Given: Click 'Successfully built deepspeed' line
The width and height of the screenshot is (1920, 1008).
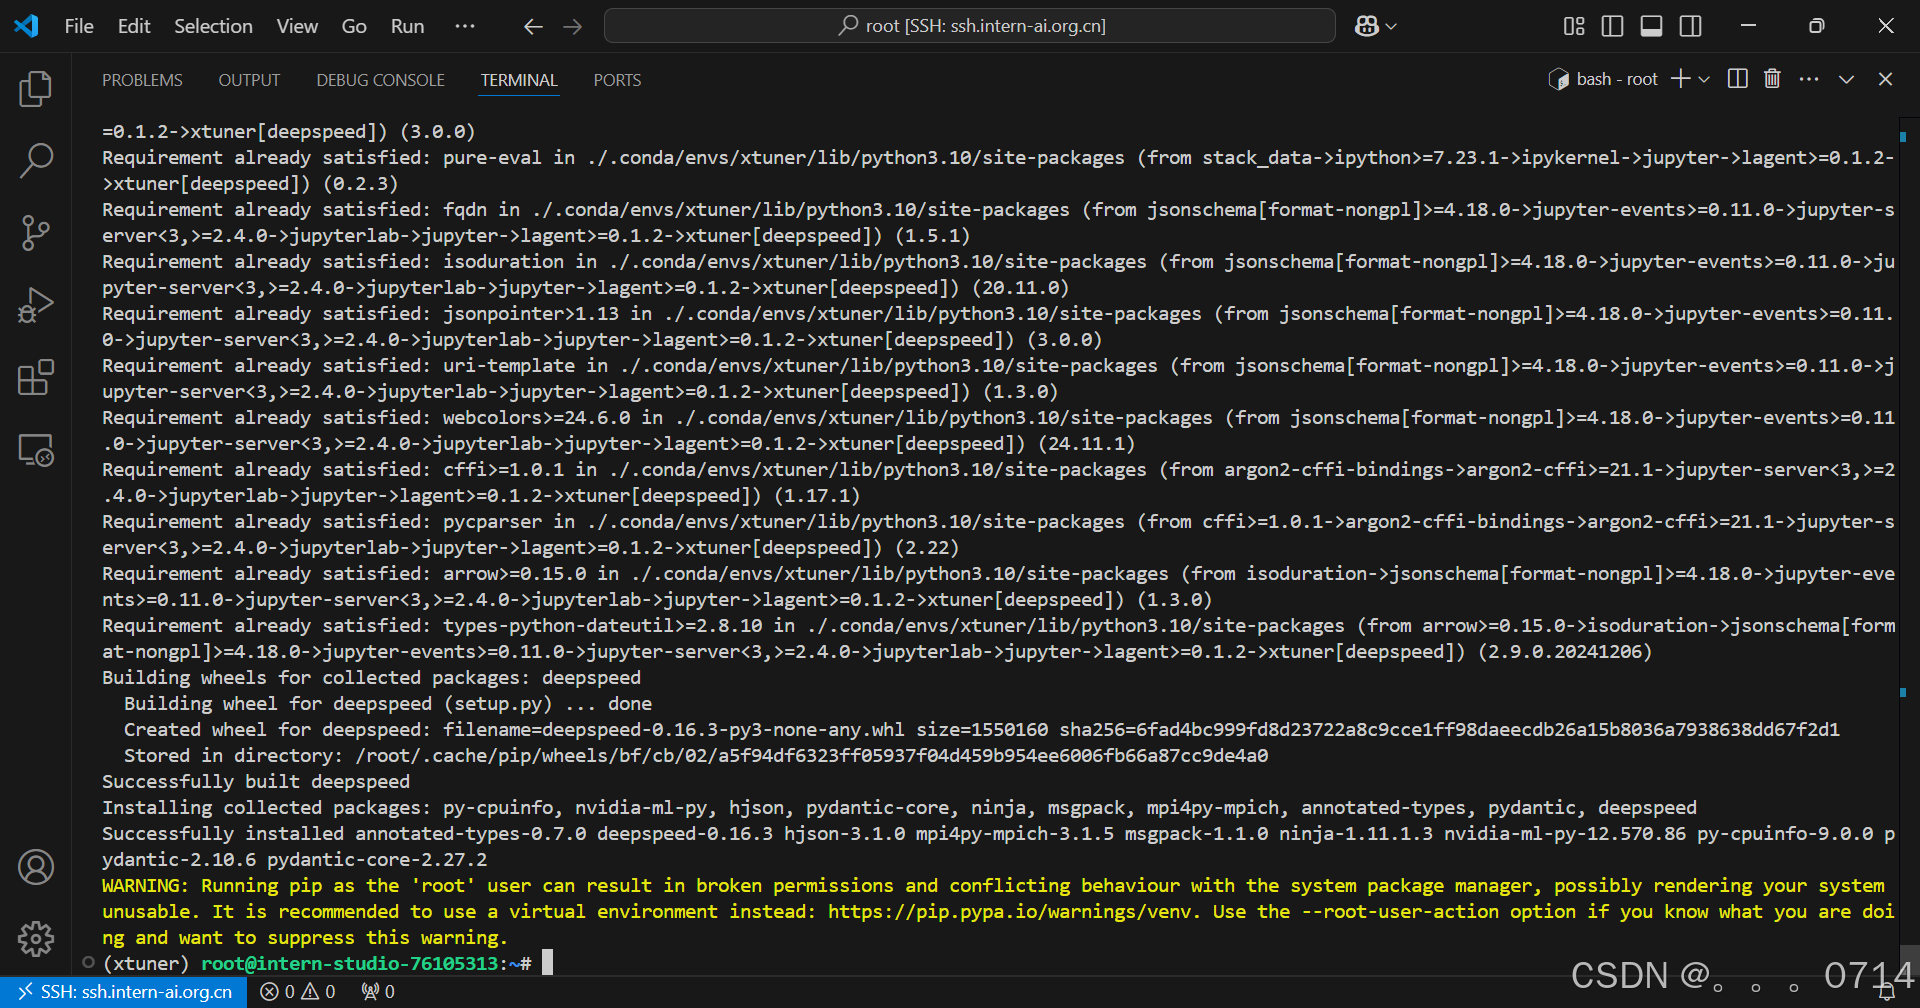Looking at the screenshot, I should click(x=256, y=782).
